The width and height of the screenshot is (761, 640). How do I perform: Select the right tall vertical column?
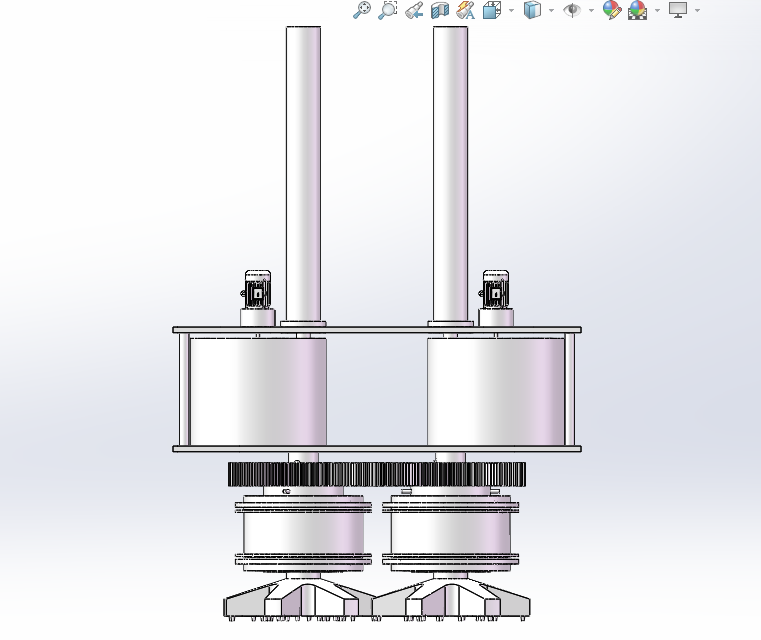tap(450, 174)
